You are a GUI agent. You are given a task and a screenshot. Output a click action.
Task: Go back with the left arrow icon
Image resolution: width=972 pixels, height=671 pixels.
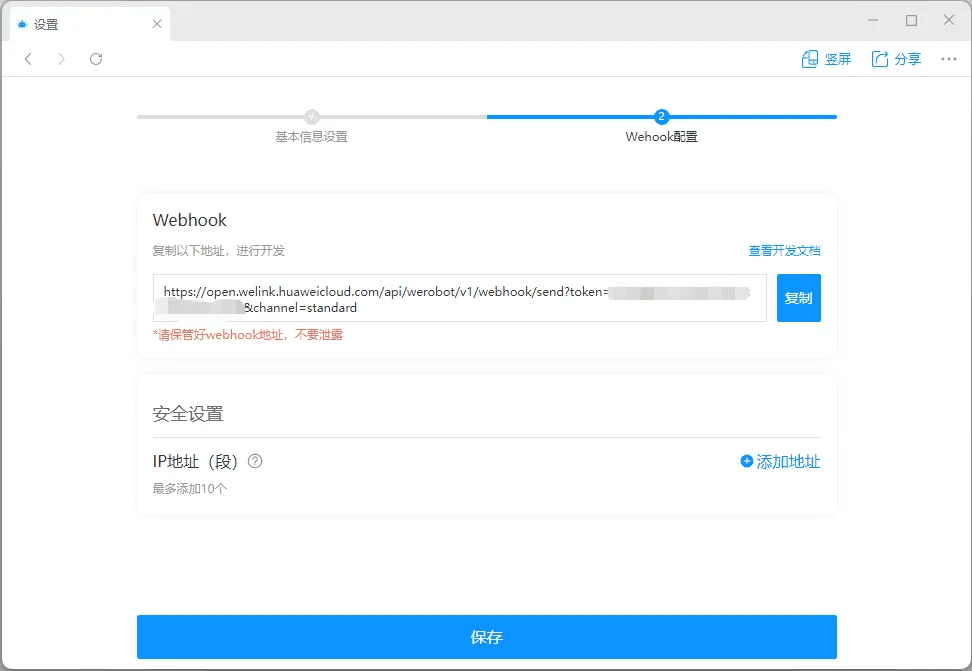click(28, 59)
